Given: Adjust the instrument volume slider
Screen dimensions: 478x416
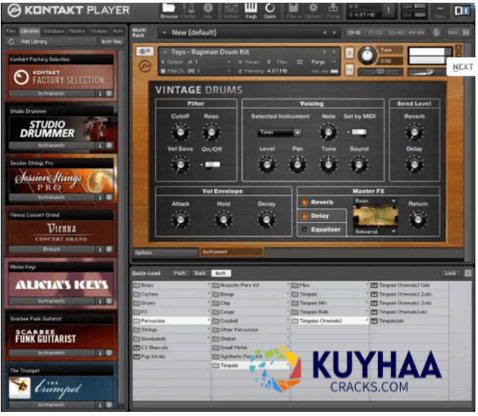Looking at the screenshot, I should (x=428, y=72).
